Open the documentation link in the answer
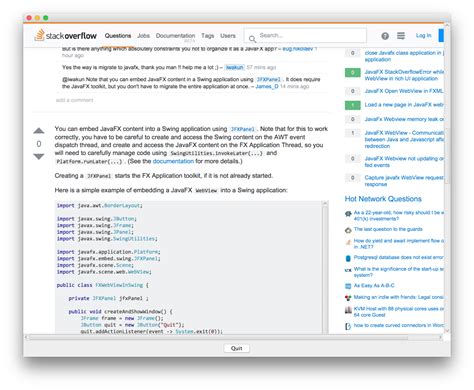This screenshot has width=474, height=390. tap(173, 161)
